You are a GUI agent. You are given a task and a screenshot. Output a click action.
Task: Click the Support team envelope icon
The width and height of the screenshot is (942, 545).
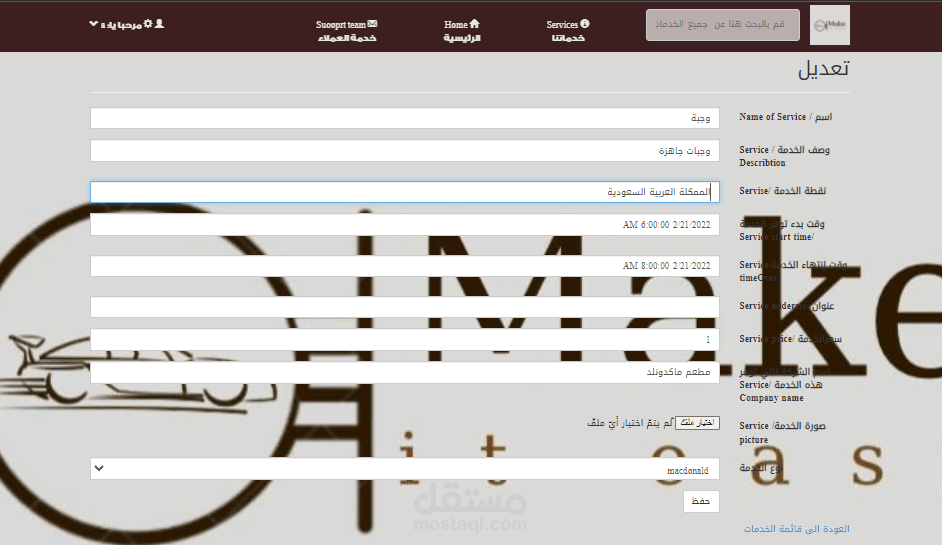point(372,24)
